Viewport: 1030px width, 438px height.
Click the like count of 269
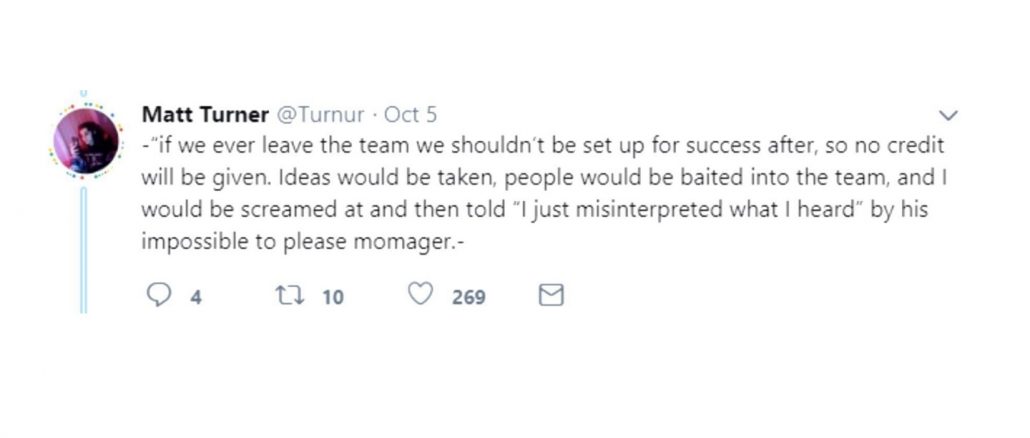pyautogui.click(x=468, y=296)
